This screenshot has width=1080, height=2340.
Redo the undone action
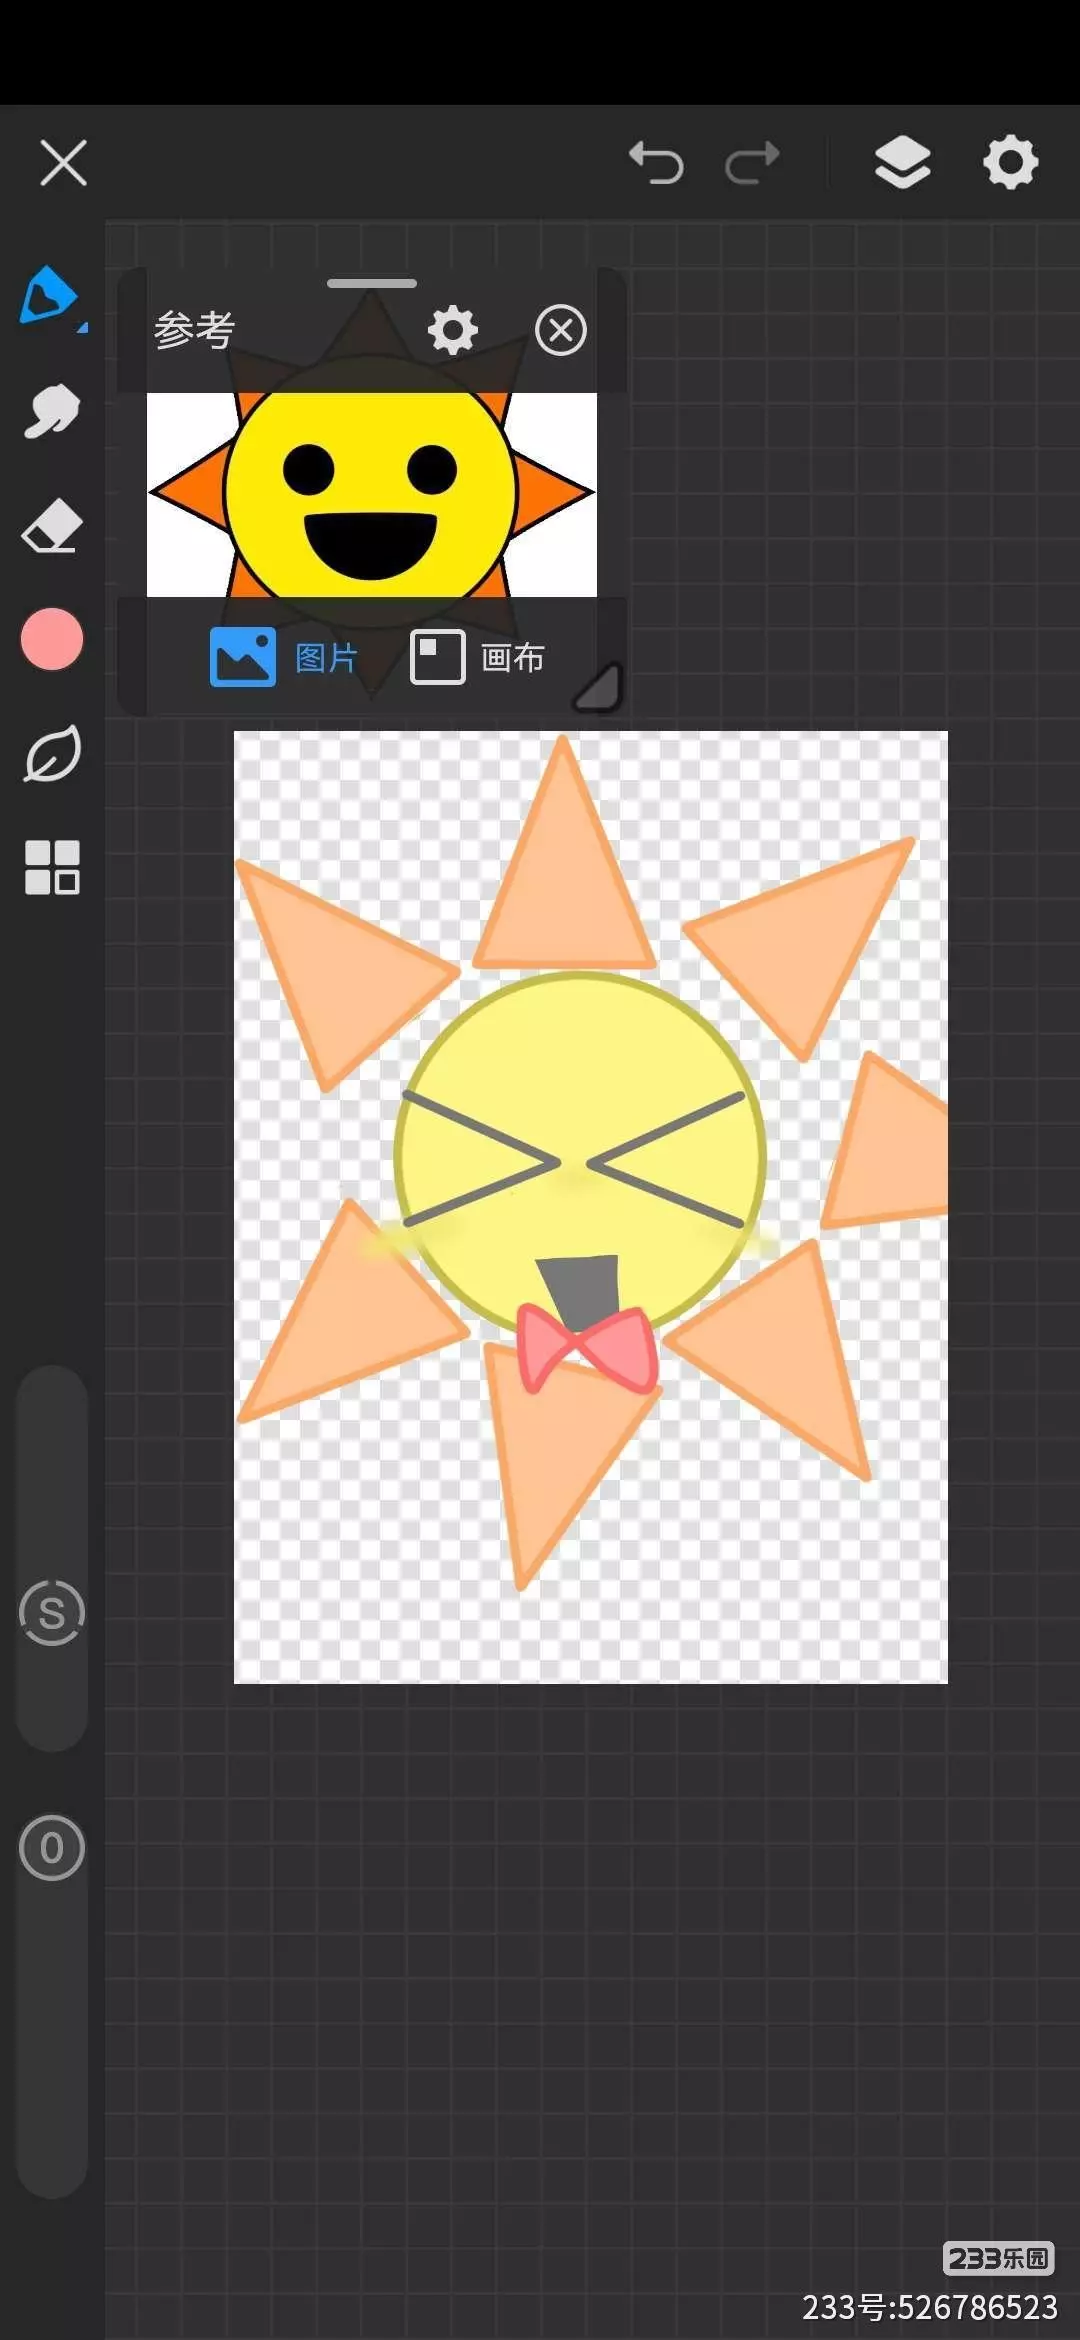pyautogui.click(x=752, y=163)
